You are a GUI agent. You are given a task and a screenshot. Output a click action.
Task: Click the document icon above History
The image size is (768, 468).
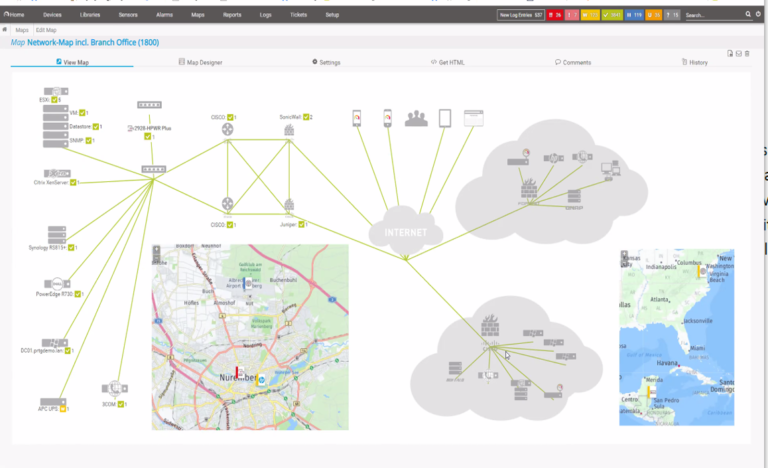[x=730, y=53]
